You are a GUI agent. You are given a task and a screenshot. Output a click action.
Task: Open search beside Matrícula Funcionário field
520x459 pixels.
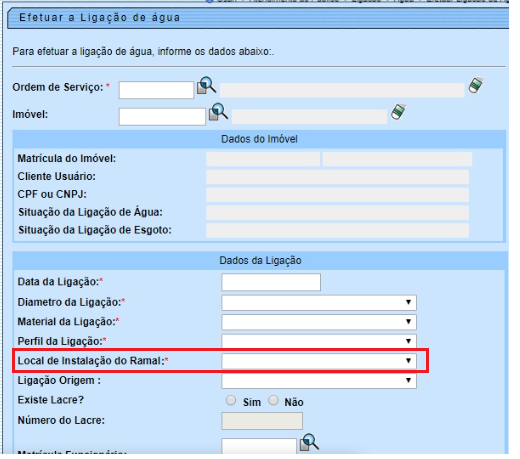coord(309,442)
